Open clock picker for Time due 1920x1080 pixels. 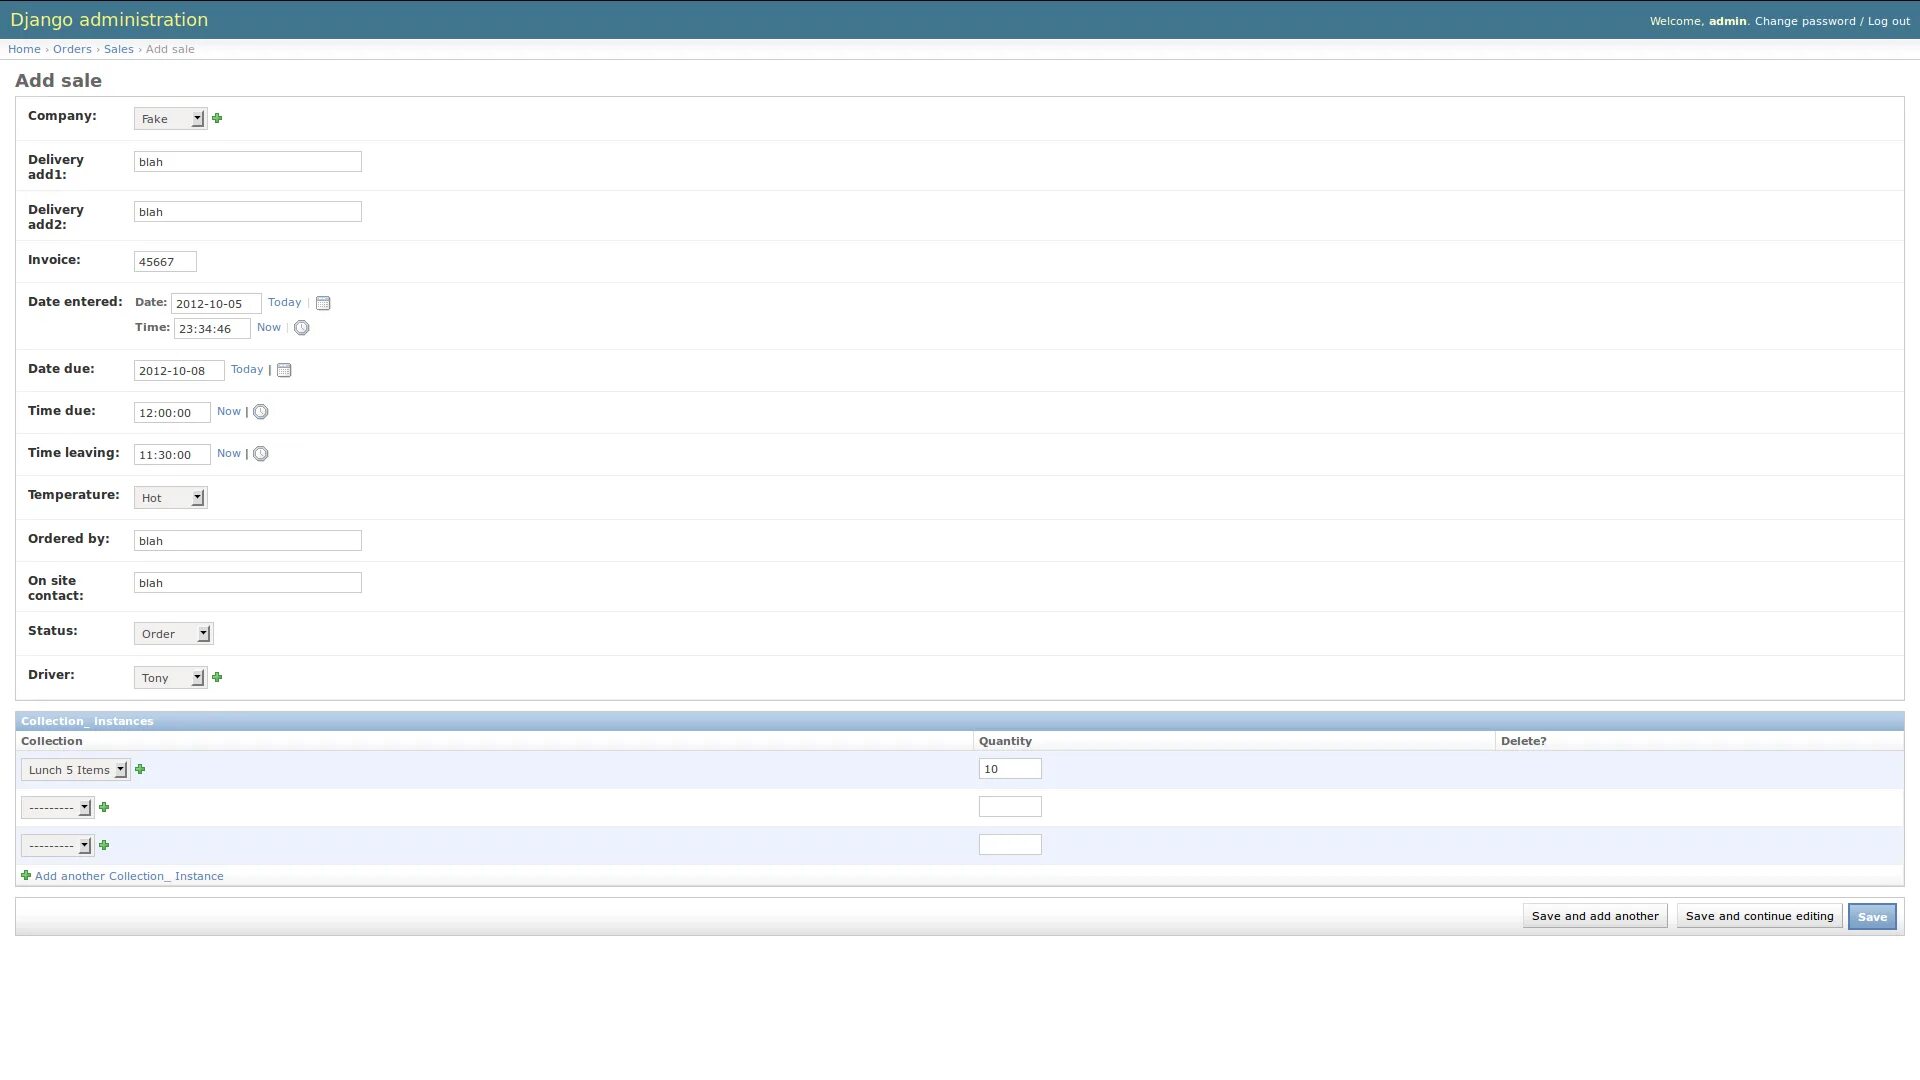[261, 412]
